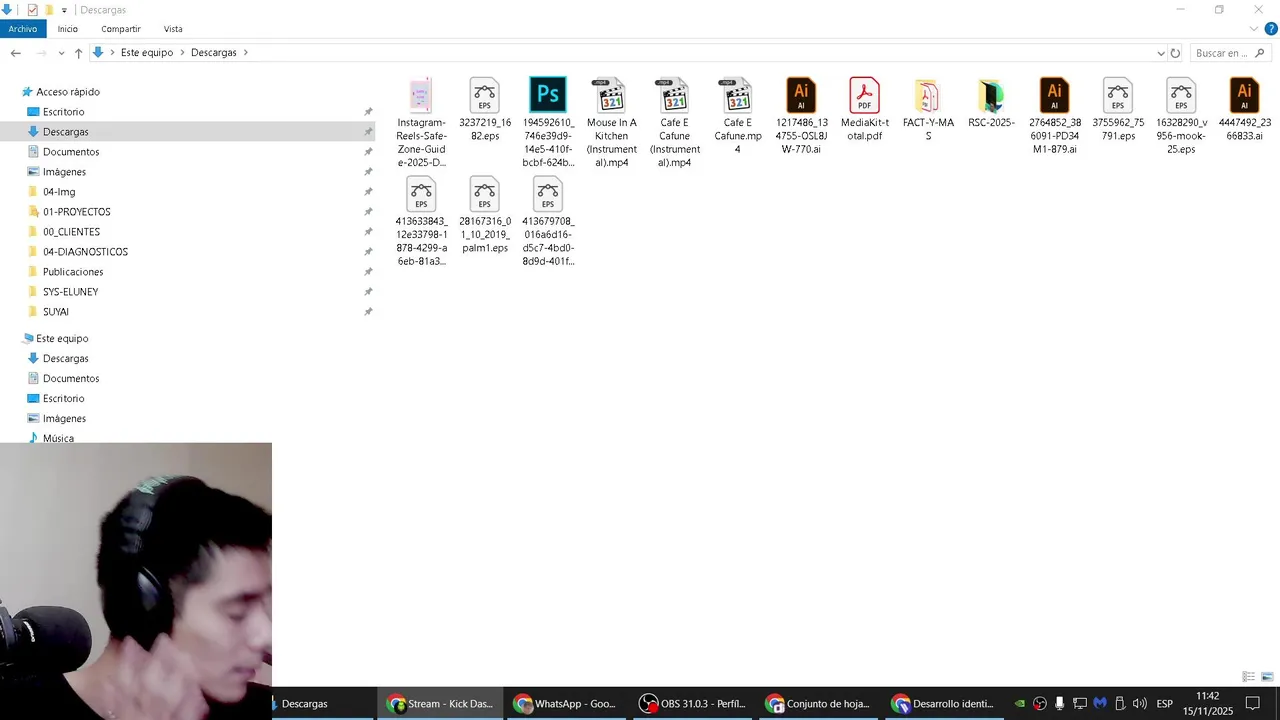This screenshot has width=1280, height=720.
Task: Open the help question mark icon
Action: 1271,29
